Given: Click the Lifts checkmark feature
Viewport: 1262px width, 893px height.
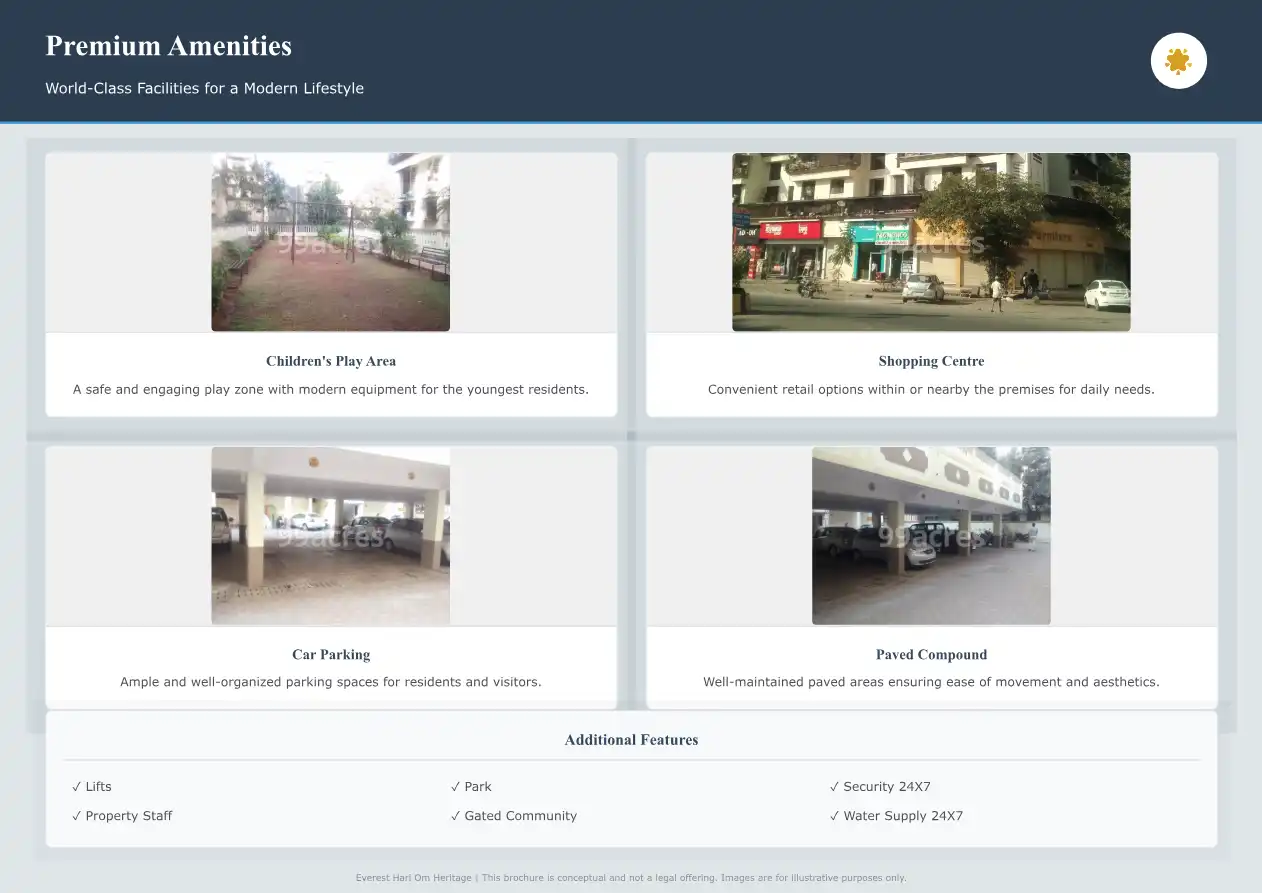Looking at the screenshot, I should (x=92, y=787).
